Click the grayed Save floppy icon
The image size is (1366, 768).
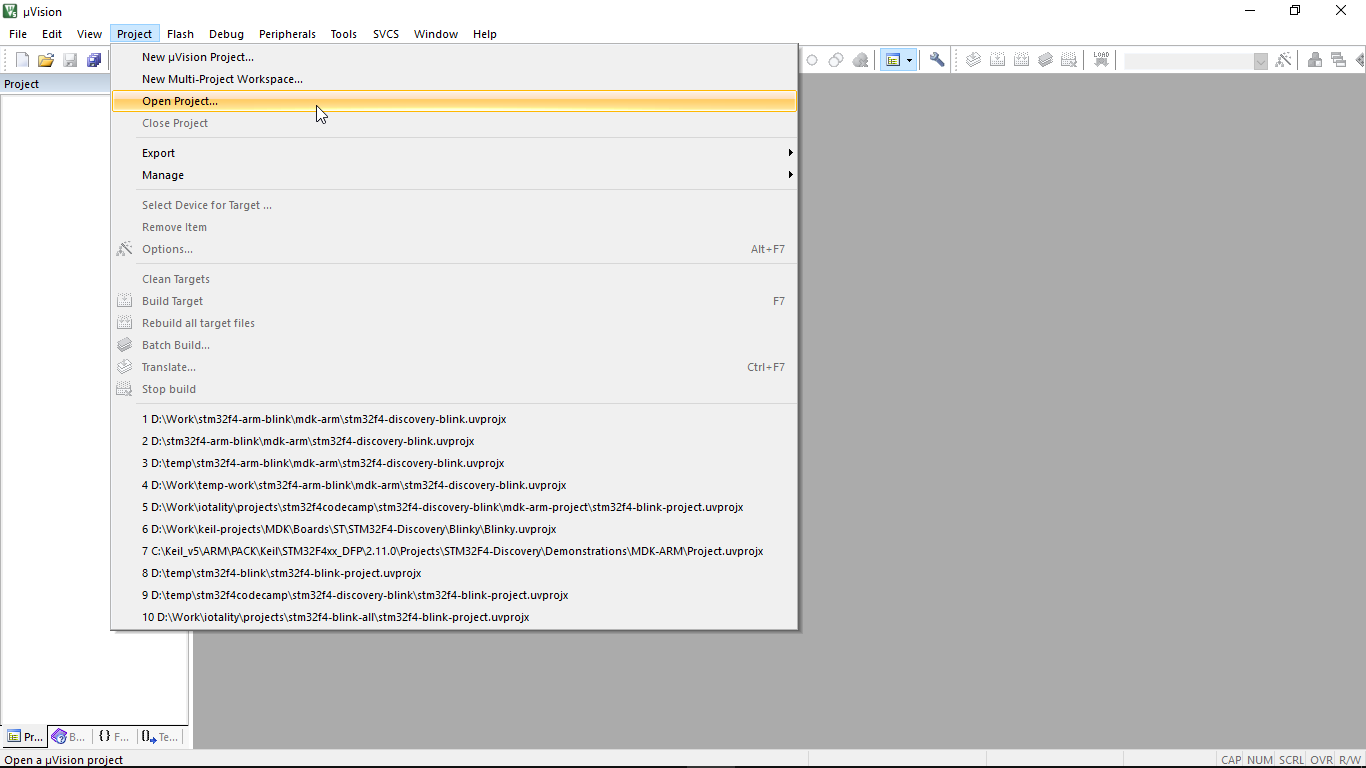coord(70,60)
